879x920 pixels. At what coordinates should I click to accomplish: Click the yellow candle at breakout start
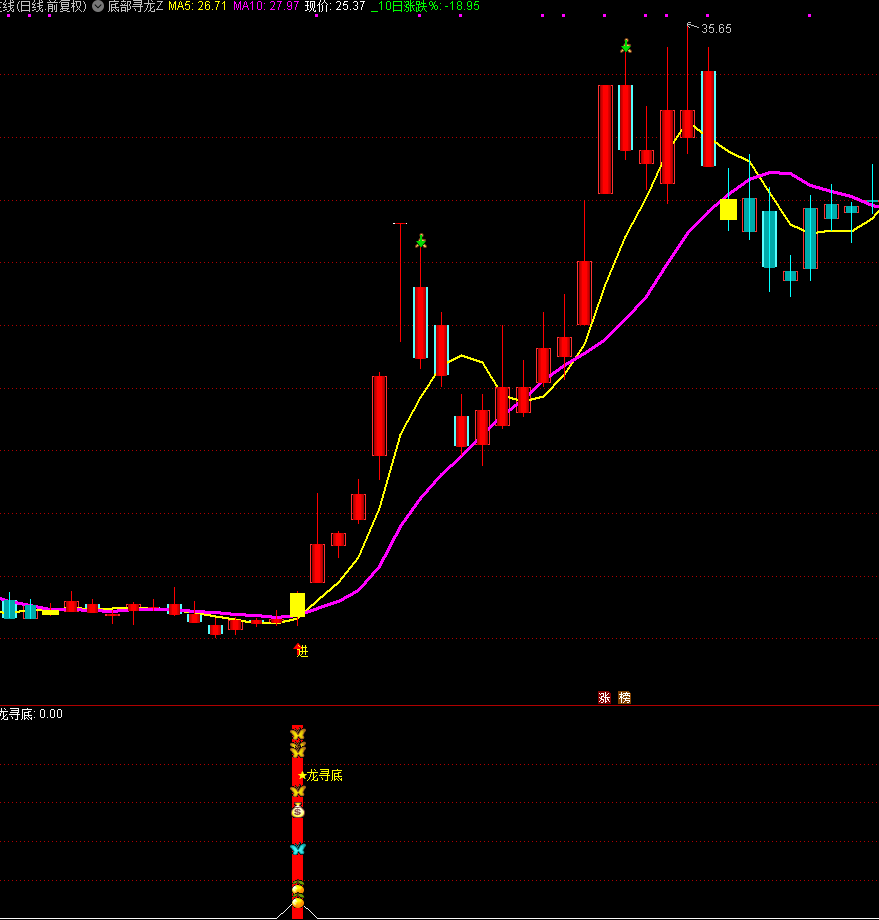pyautogui.click(x=297, y=605)
